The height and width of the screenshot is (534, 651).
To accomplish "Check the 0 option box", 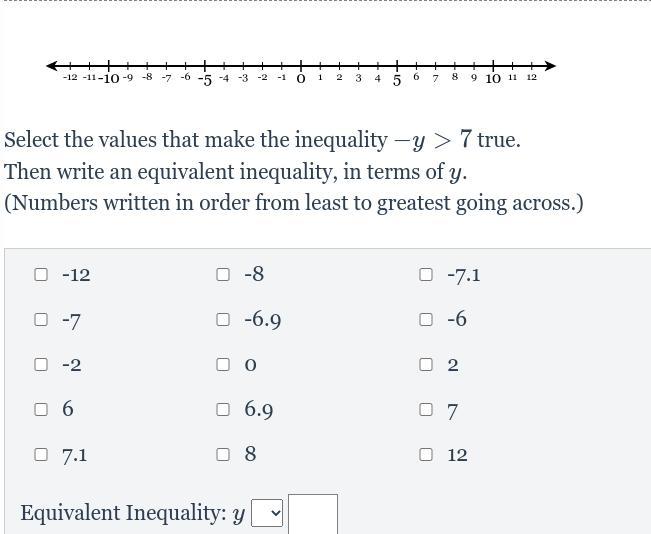I will [x=223, y=365].
